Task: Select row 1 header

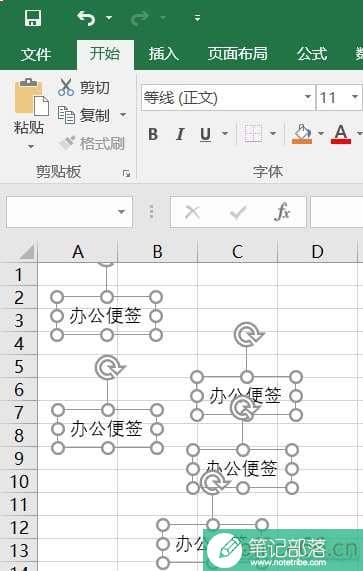Action: tap(19, 274)
